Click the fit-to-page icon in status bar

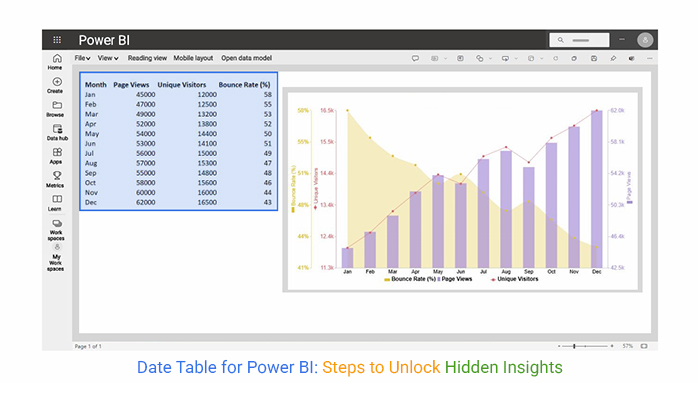tap(644, 346)
